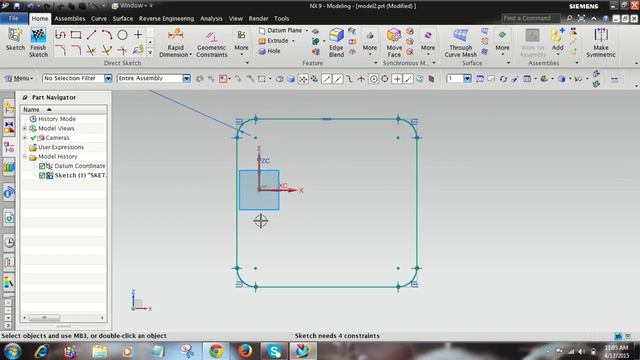Open No Selection Filter dropdown
This screenshot has height=360, width=640.
pyautogui.click(x=108, y=78)
